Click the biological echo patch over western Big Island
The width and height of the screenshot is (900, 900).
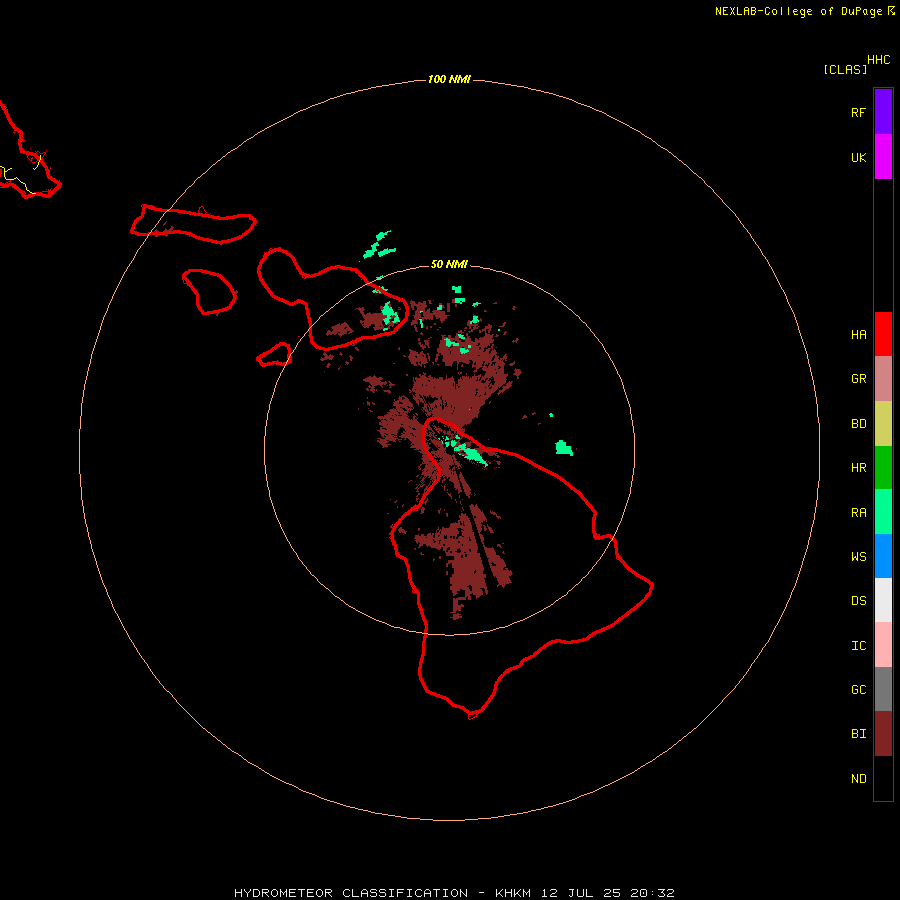click(x=465, y=557)
